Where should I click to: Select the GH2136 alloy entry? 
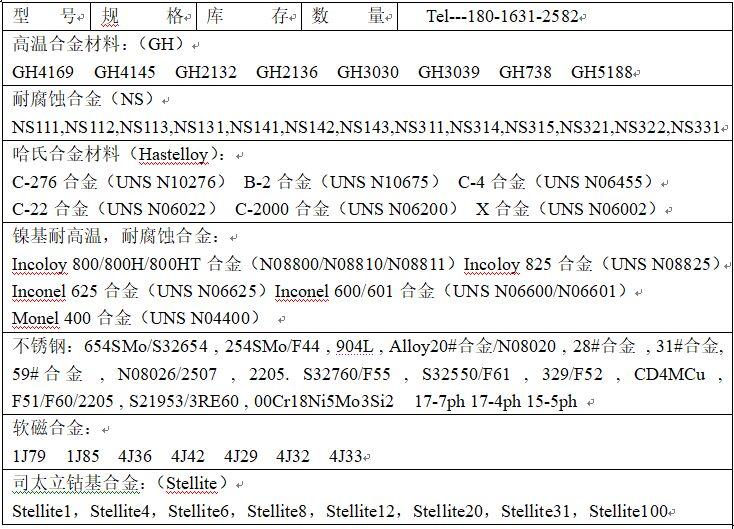click(x=286, y=72)
